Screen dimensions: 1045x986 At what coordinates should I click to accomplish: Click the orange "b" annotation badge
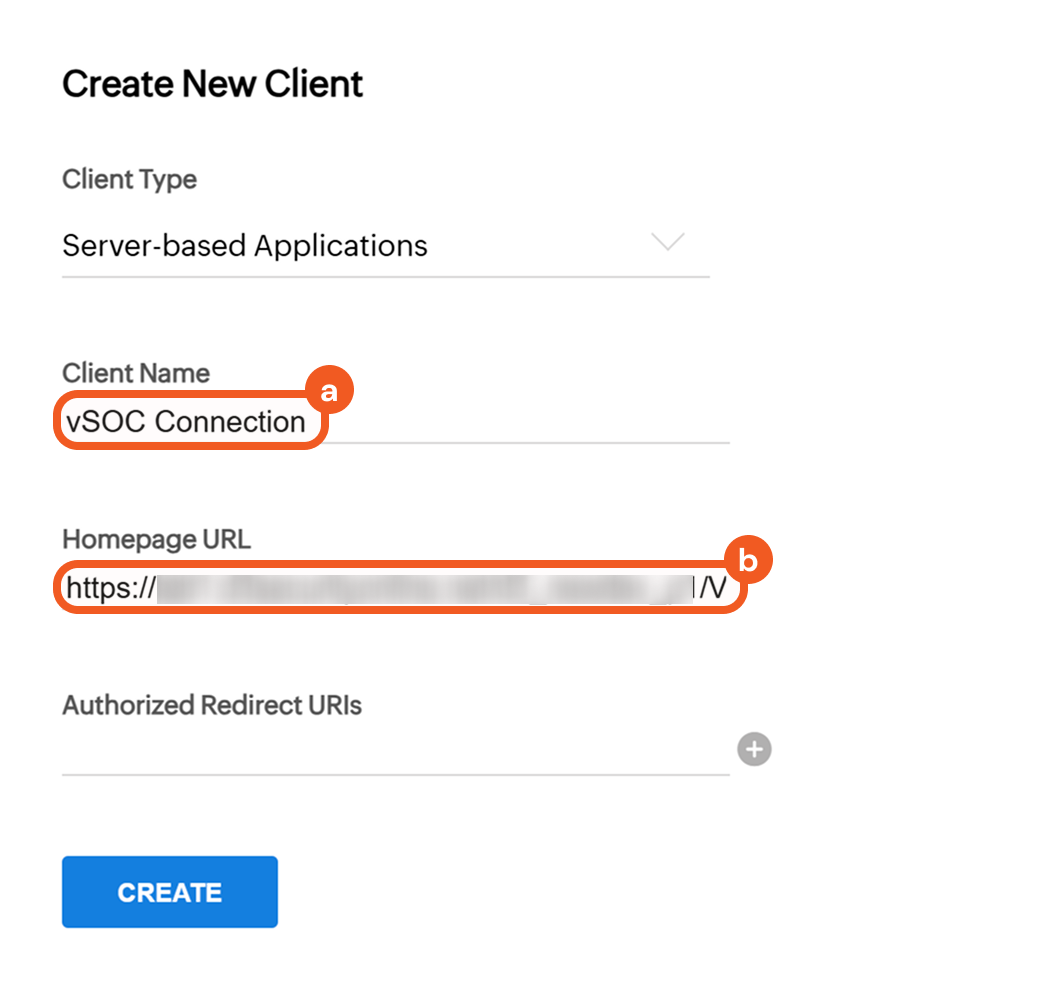(x=747, y=561)
